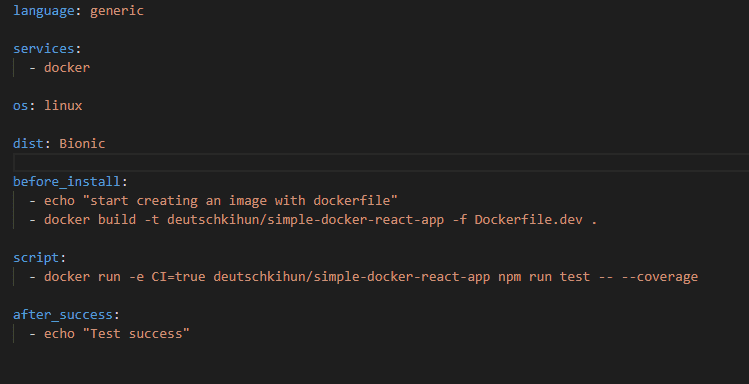Place cursor on the 'linux' value
The image size is (749, 384).
63,106
